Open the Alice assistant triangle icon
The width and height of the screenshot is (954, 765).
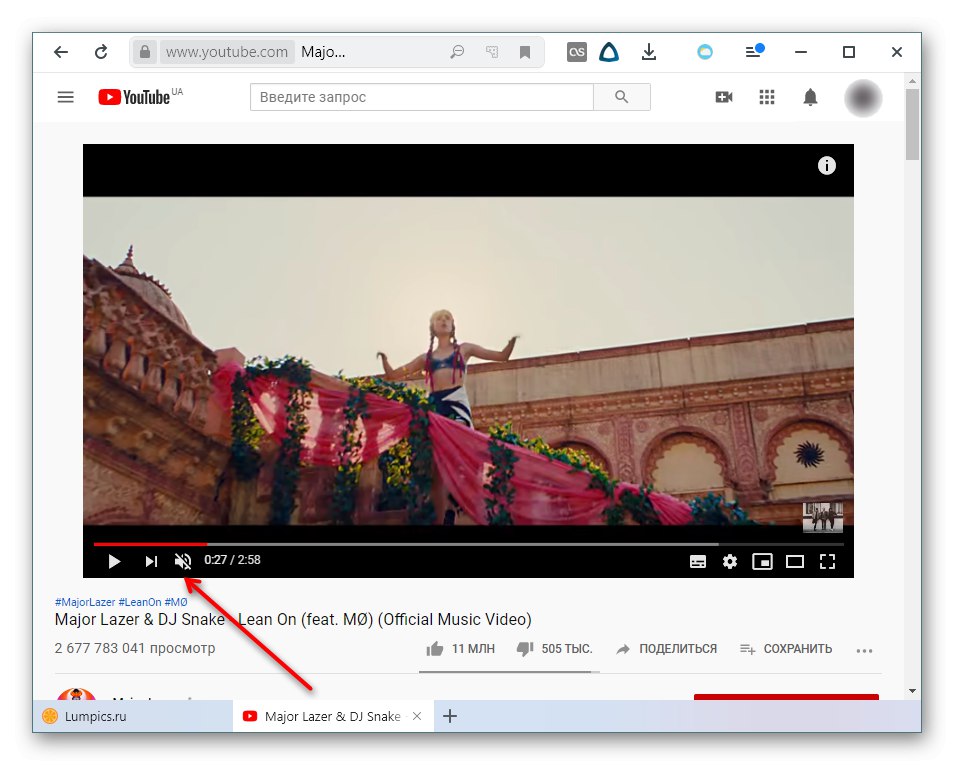pos(609,52)
